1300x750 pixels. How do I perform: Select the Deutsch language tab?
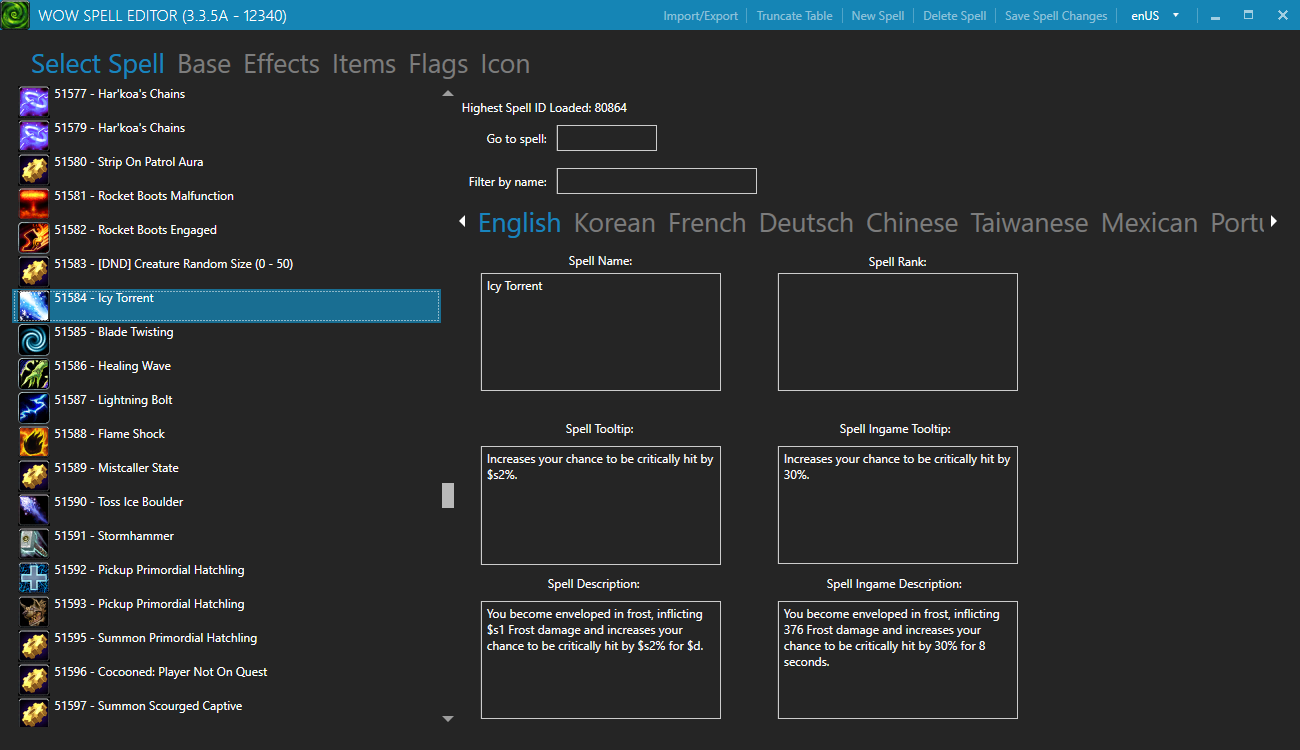806,223
